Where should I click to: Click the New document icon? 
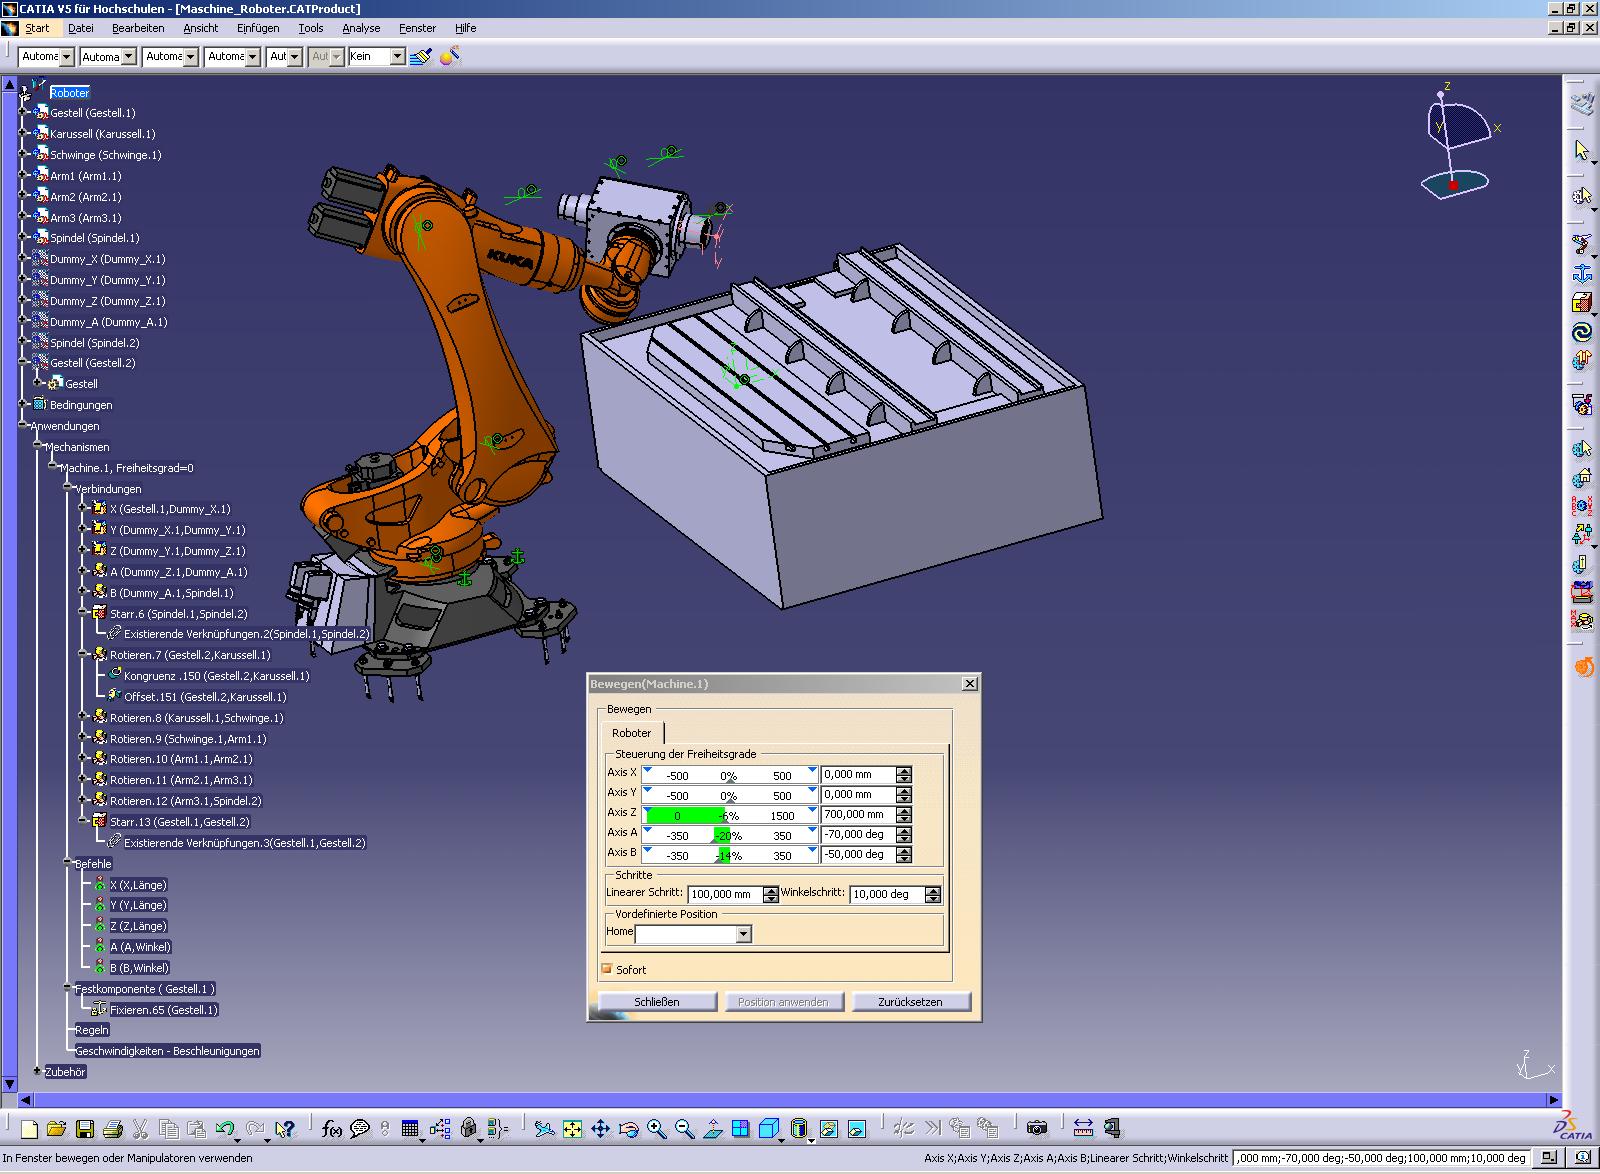pyautogui.click(x=29, y=1129)
